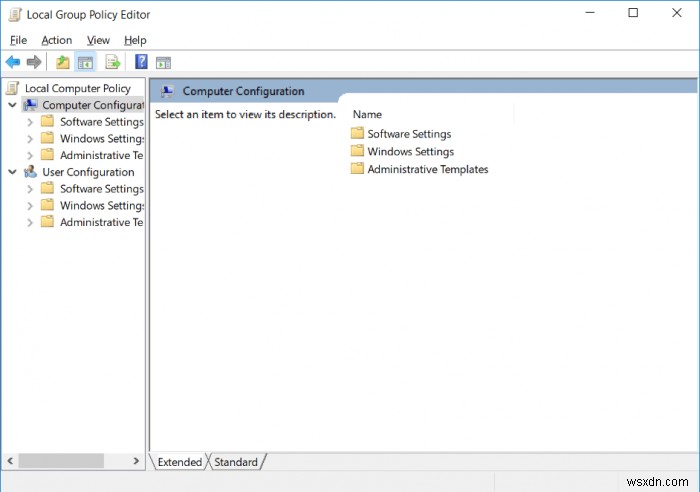
Task: Click folder icon of Windows Settings under Computer Configuration
Action: tap(47, 138)
